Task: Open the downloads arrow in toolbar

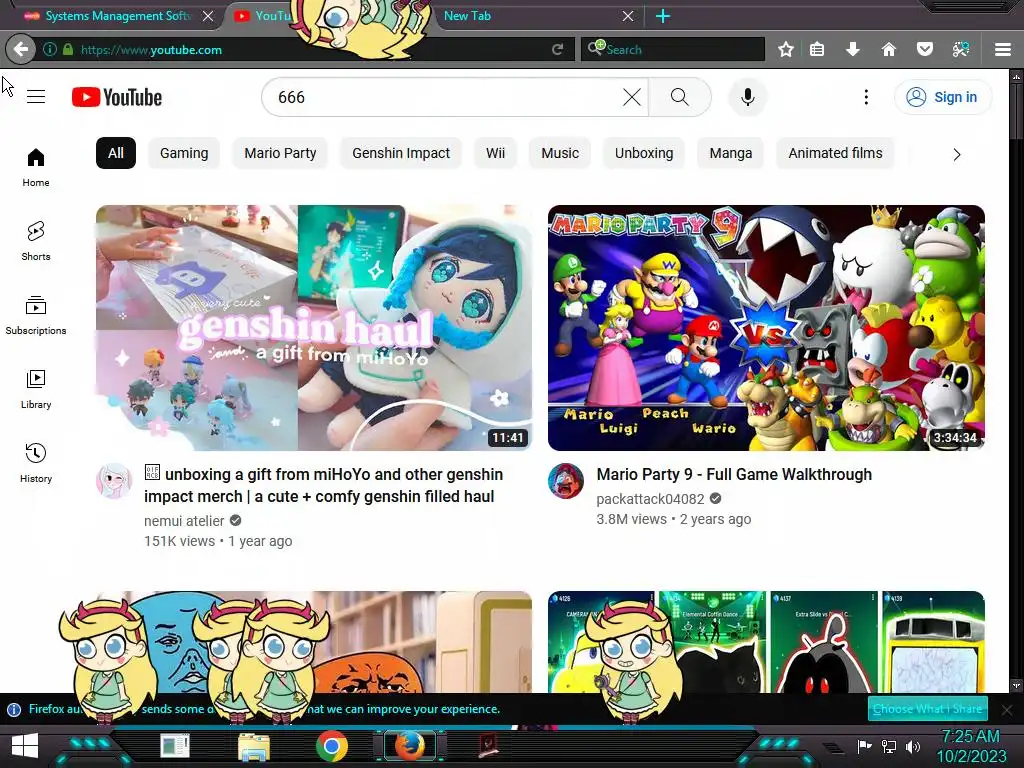Action: tap(852, 50)
